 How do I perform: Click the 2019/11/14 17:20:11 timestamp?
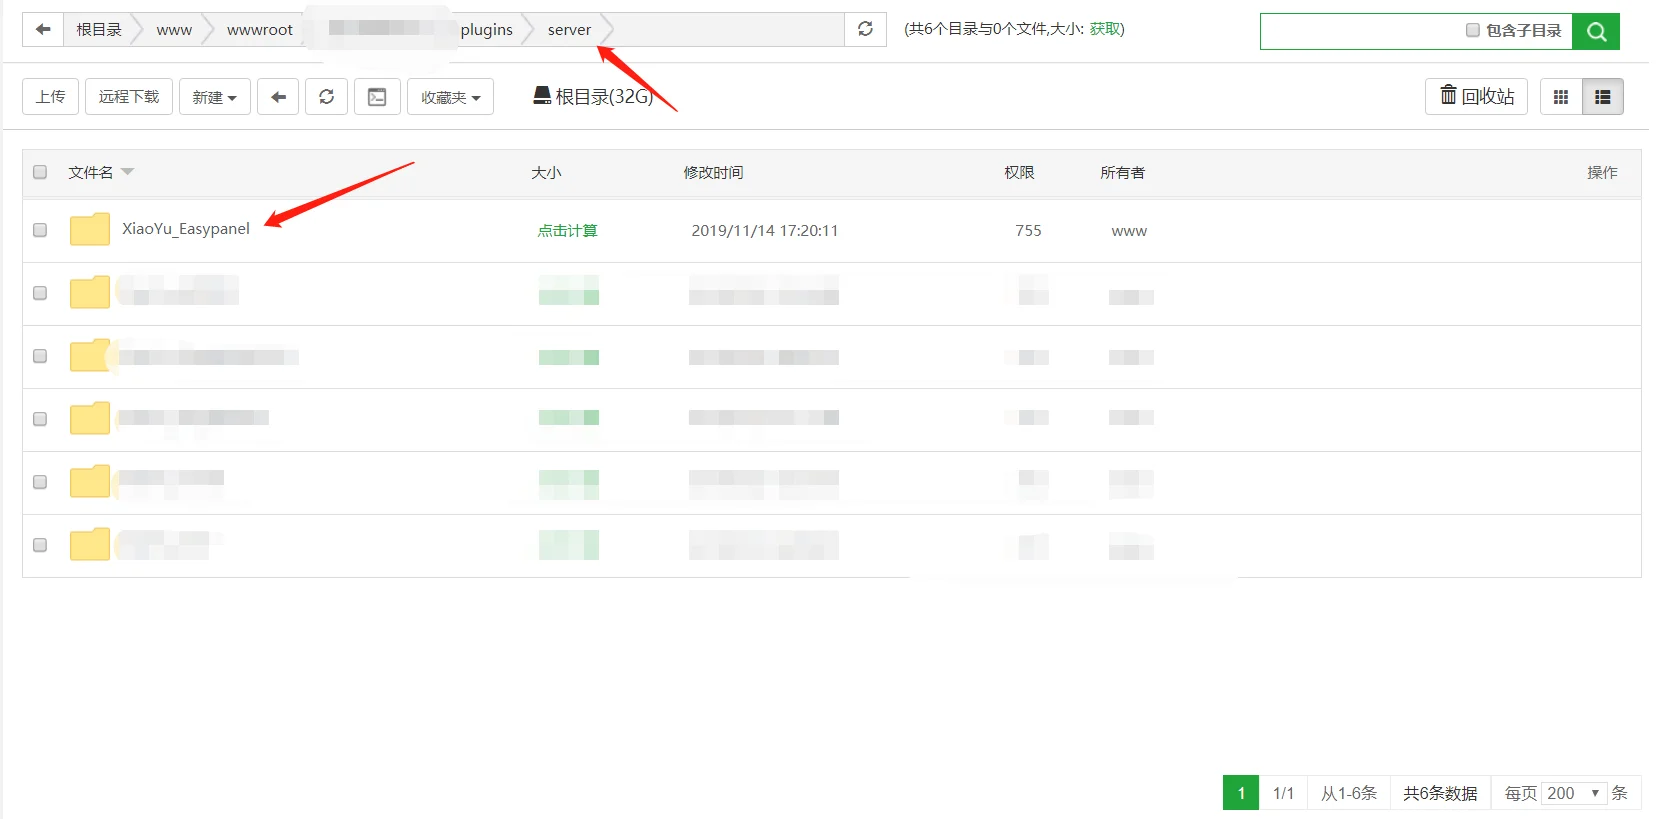[765, 231]
